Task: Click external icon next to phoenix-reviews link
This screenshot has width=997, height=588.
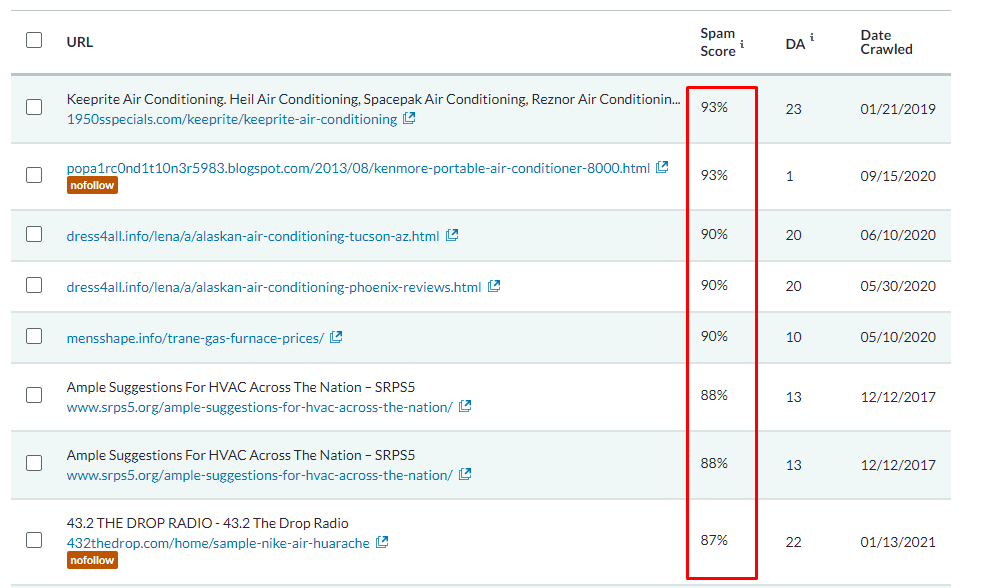Action: click(x=494, y=287)
